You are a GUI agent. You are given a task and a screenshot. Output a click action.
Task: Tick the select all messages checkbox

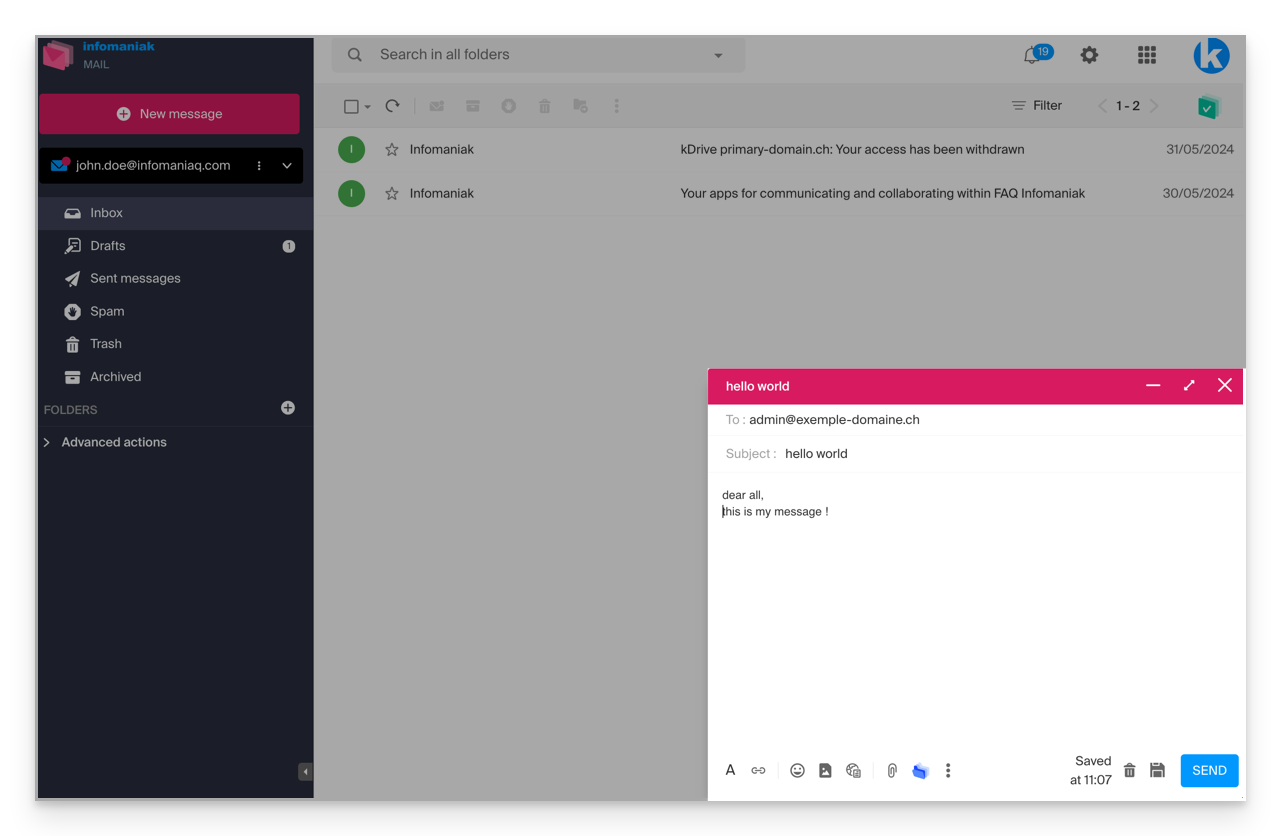coord(351,106)
